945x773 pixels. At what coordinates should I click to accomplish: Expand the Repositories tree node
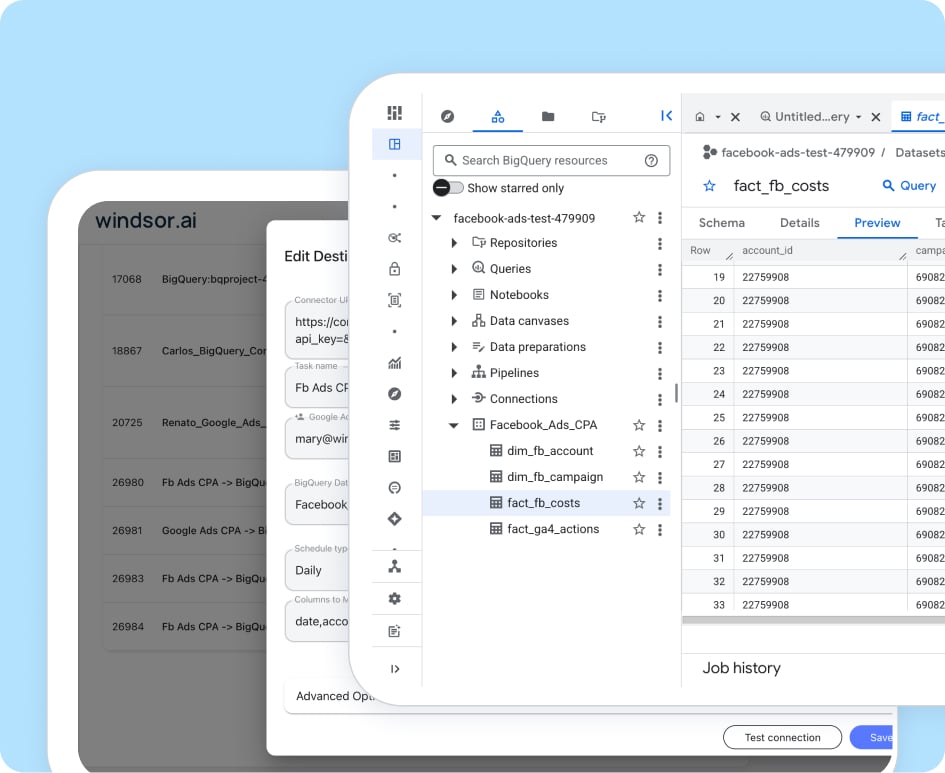[454, 243]
